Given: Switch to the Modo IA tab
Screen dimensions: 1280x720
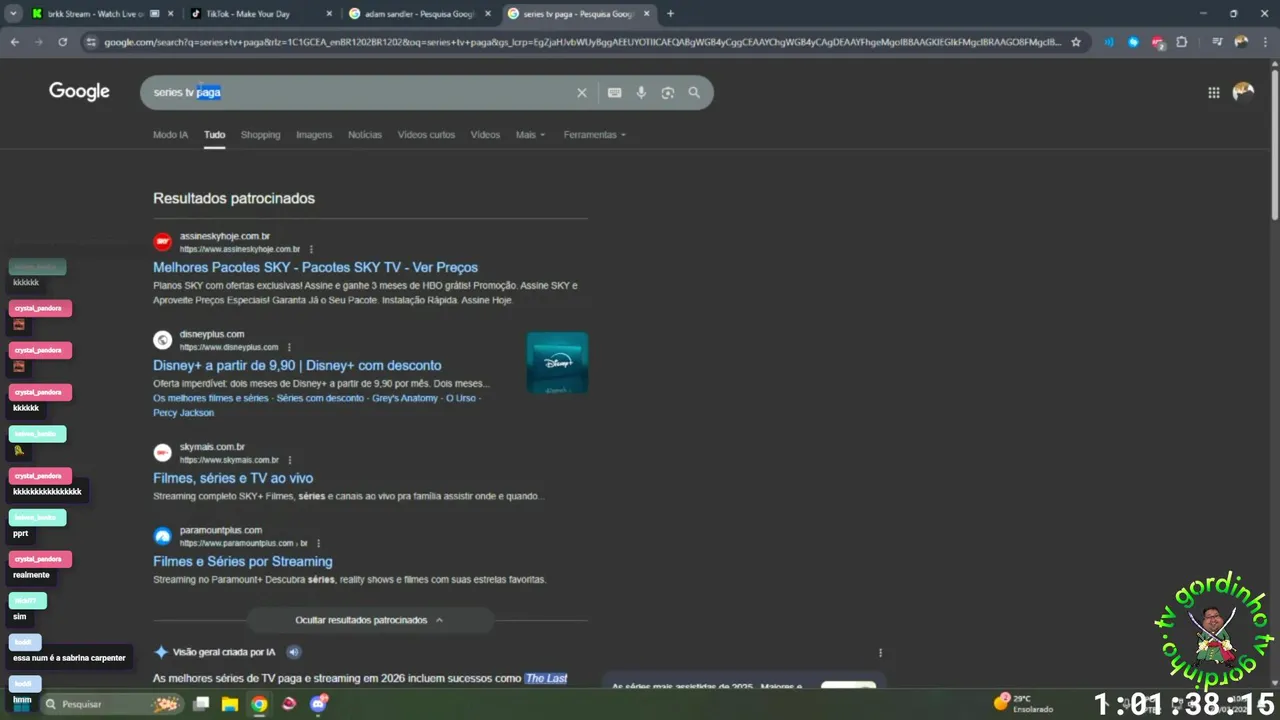Looking at the screenshot, I should [x=170, y=135].
